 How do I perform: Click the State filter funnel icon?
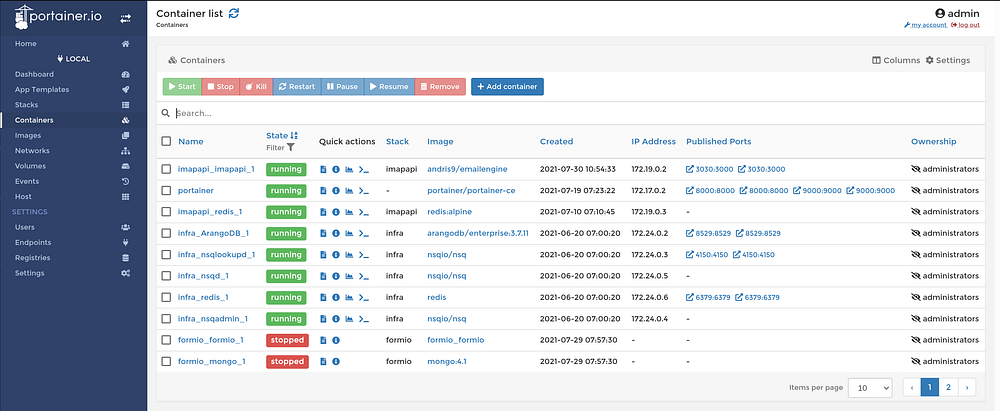[x=291, y=147]
